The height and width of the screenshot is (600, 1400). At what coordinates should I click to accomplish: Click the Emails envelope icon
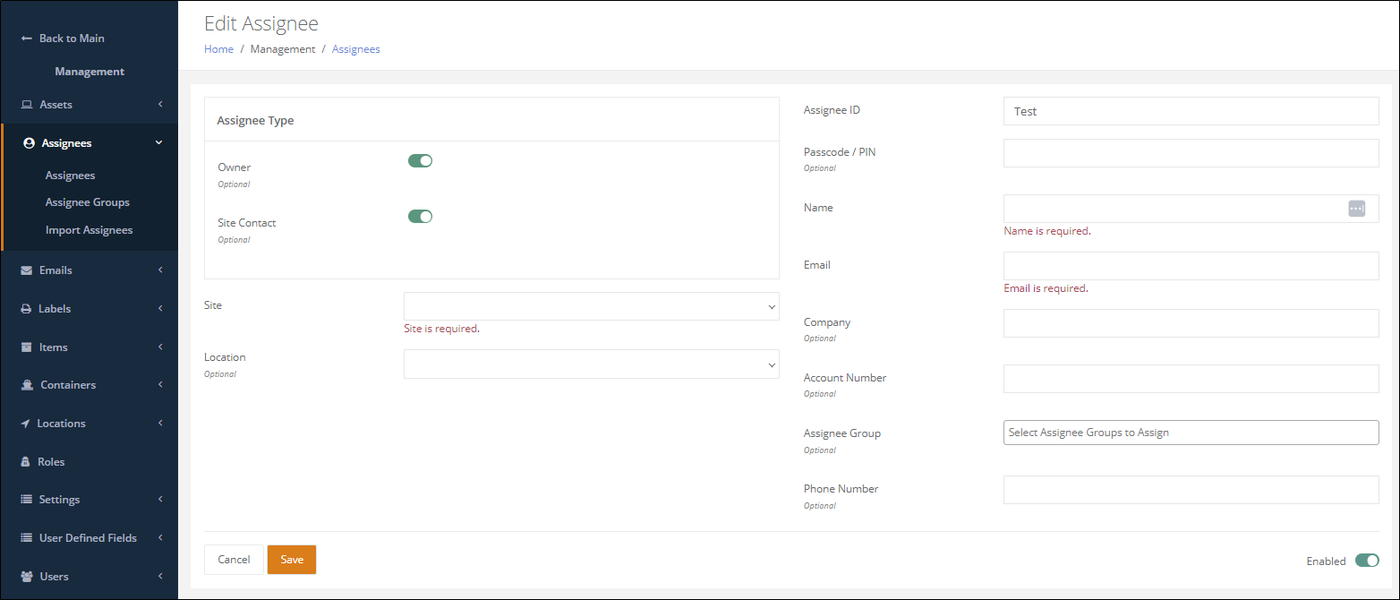pos(27,270)
